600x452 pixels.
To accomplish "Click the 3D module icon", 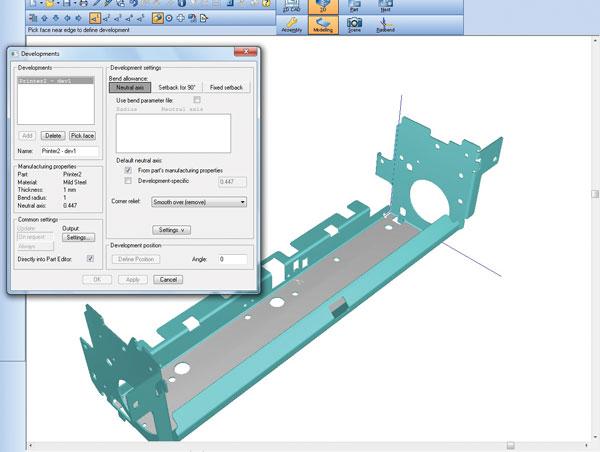I will pos(324,4).
